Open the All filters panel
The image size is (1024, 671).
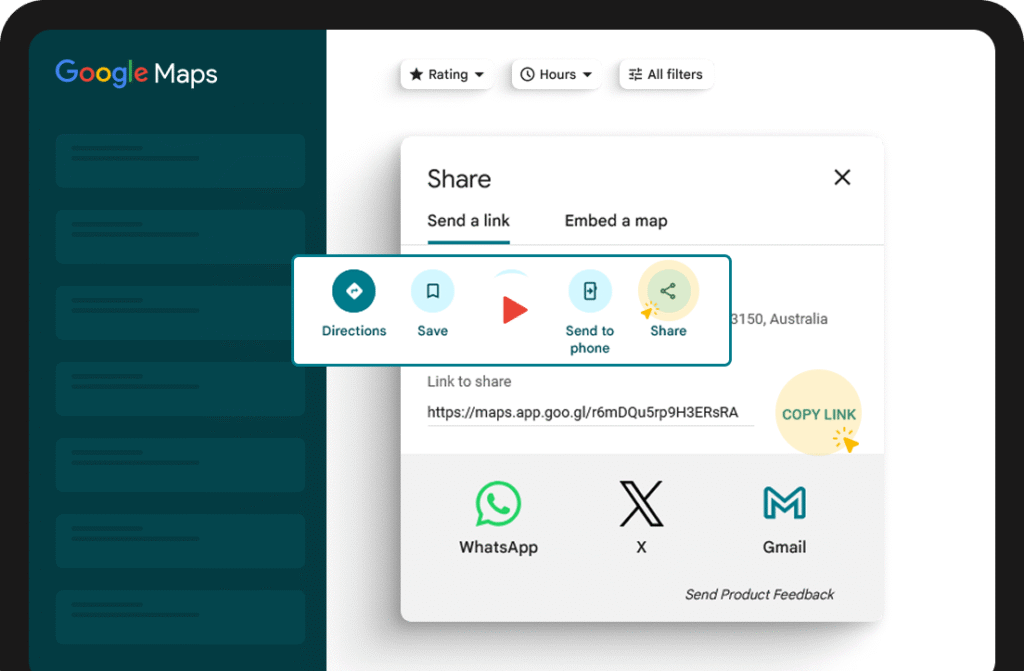(x=665, y=75)
